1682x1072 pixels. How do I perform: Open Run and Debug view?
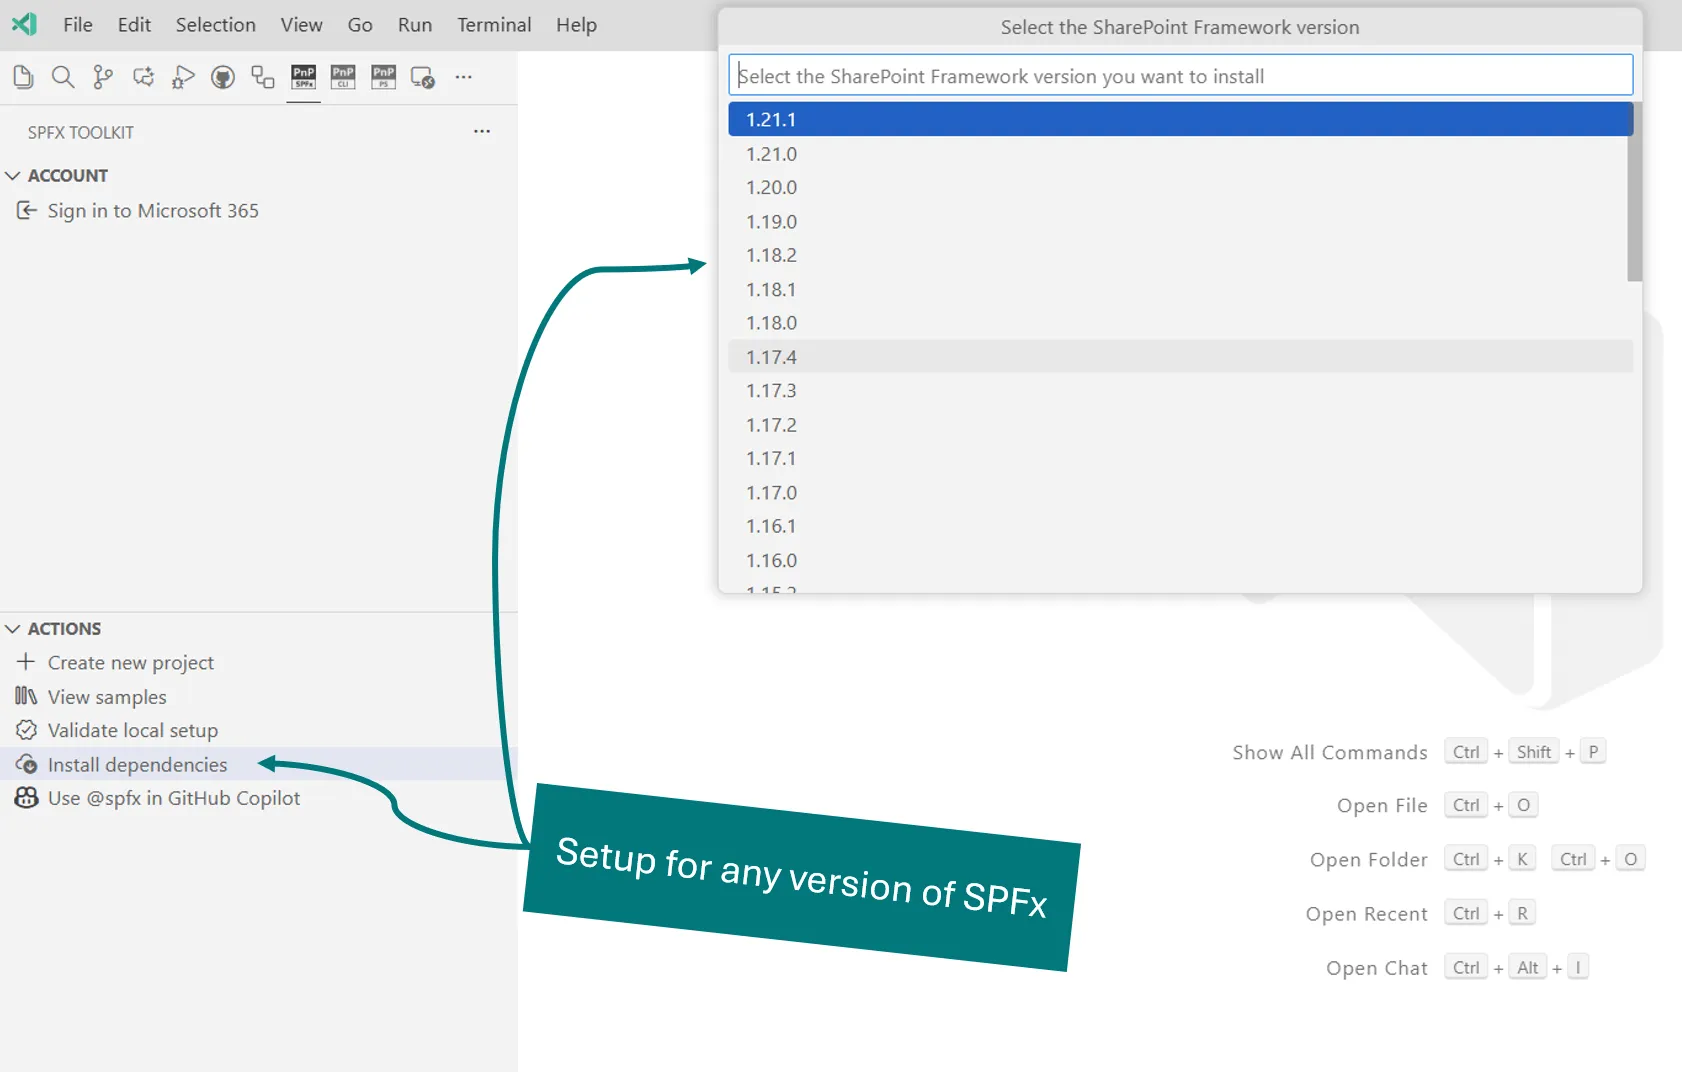click(x=183, y=77)
